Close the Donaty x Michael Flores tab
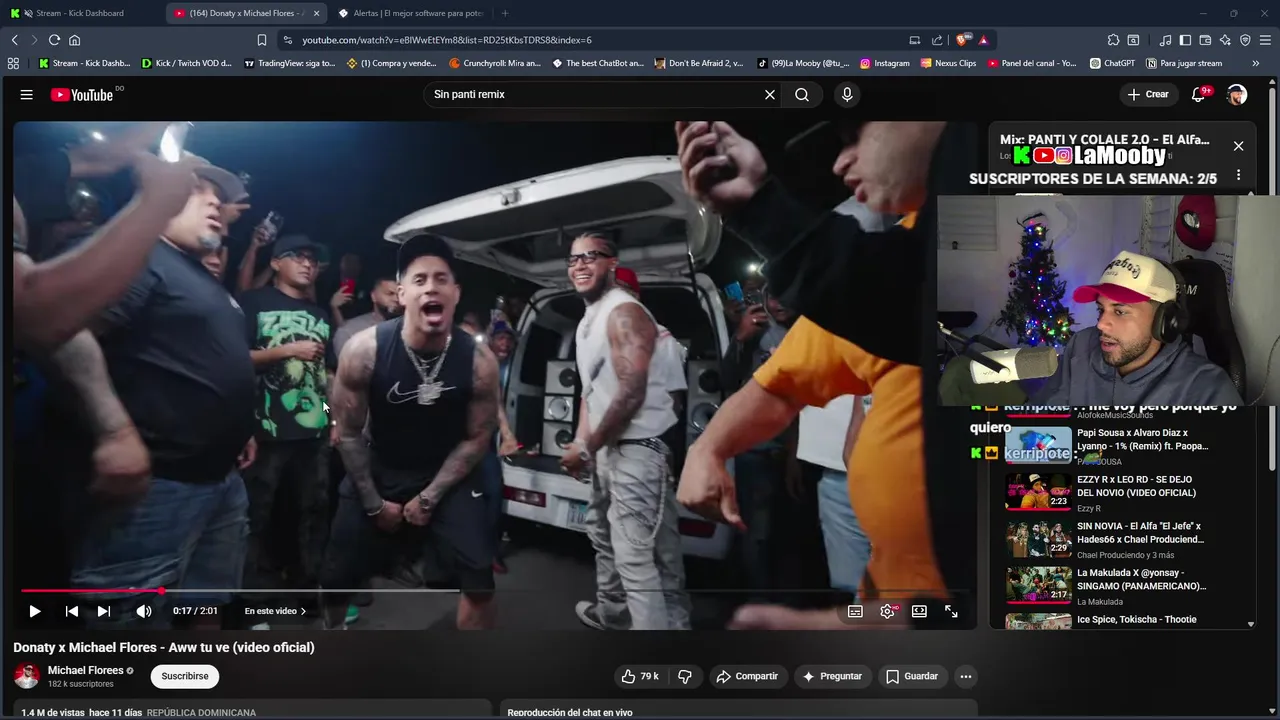Image resolution: width=1280 pixels, height=720 pixels. tap(317, 13)
